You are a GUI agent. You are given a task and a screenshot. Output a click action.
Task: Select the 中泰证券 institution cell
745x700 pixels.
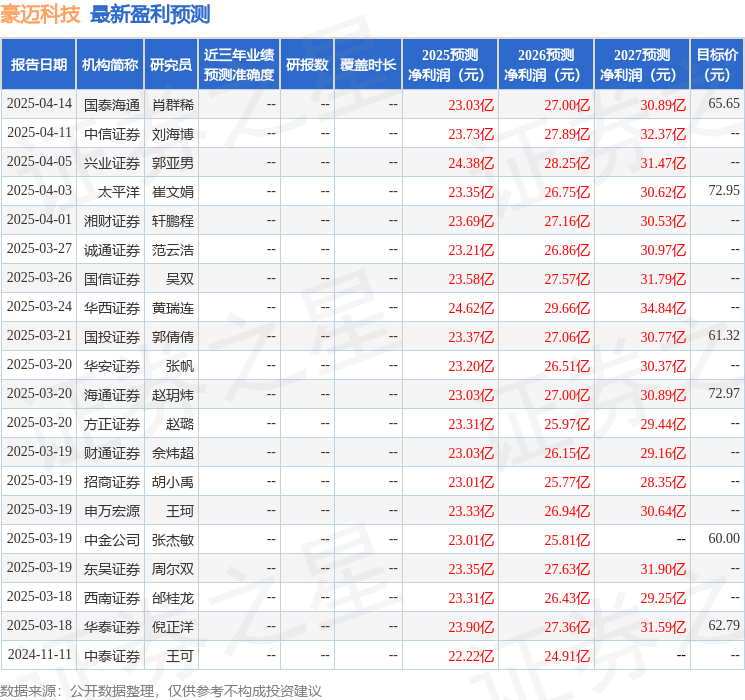coord(112,656)
